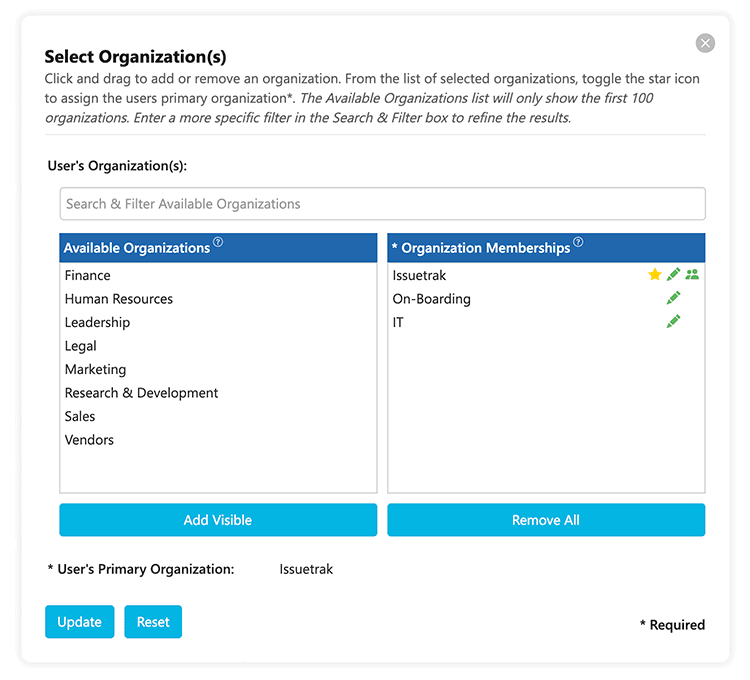Select IT in Organization Memberships
Image resolution: width=750 pixels, height=680 pixels.
click(546, 322)
